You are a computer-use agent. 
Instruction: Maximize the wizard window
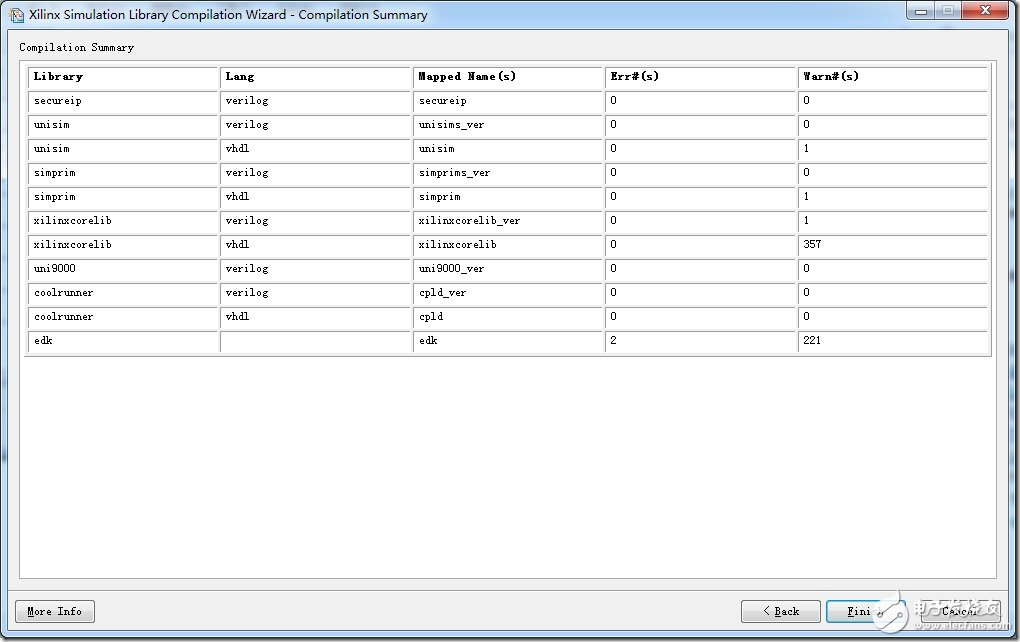coord(947,11)
